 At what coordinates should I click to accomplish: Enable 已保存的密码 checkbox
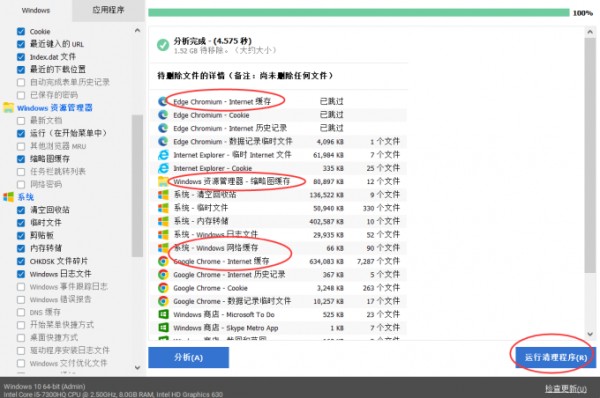[x=21, y=95]
